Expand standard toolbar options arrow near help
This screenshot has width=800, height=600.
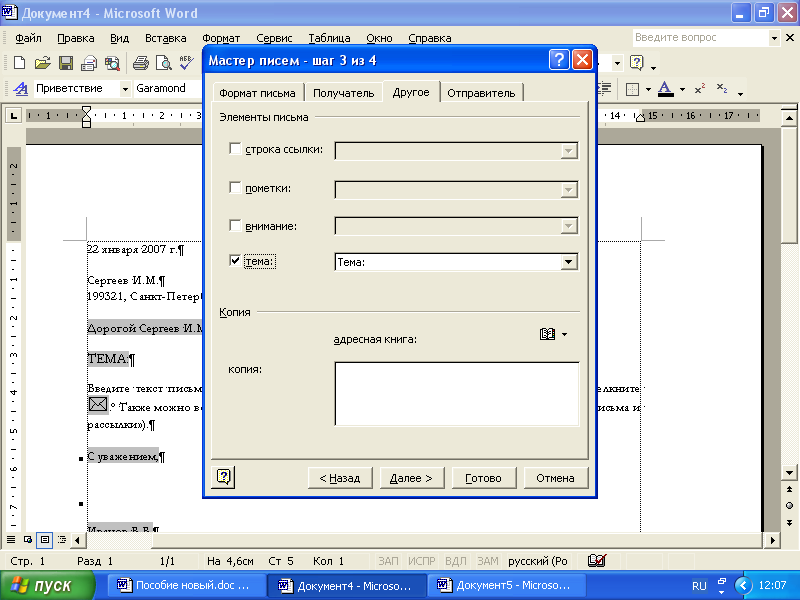click(653, 67)
